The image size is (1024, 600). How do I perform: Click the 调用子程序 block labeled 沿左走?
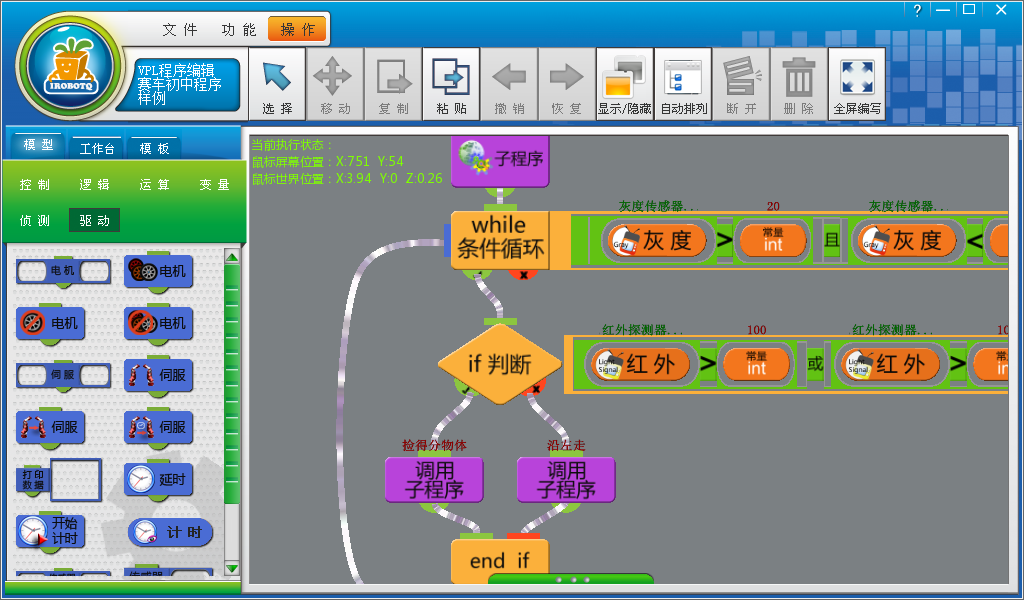coord(566,480)
